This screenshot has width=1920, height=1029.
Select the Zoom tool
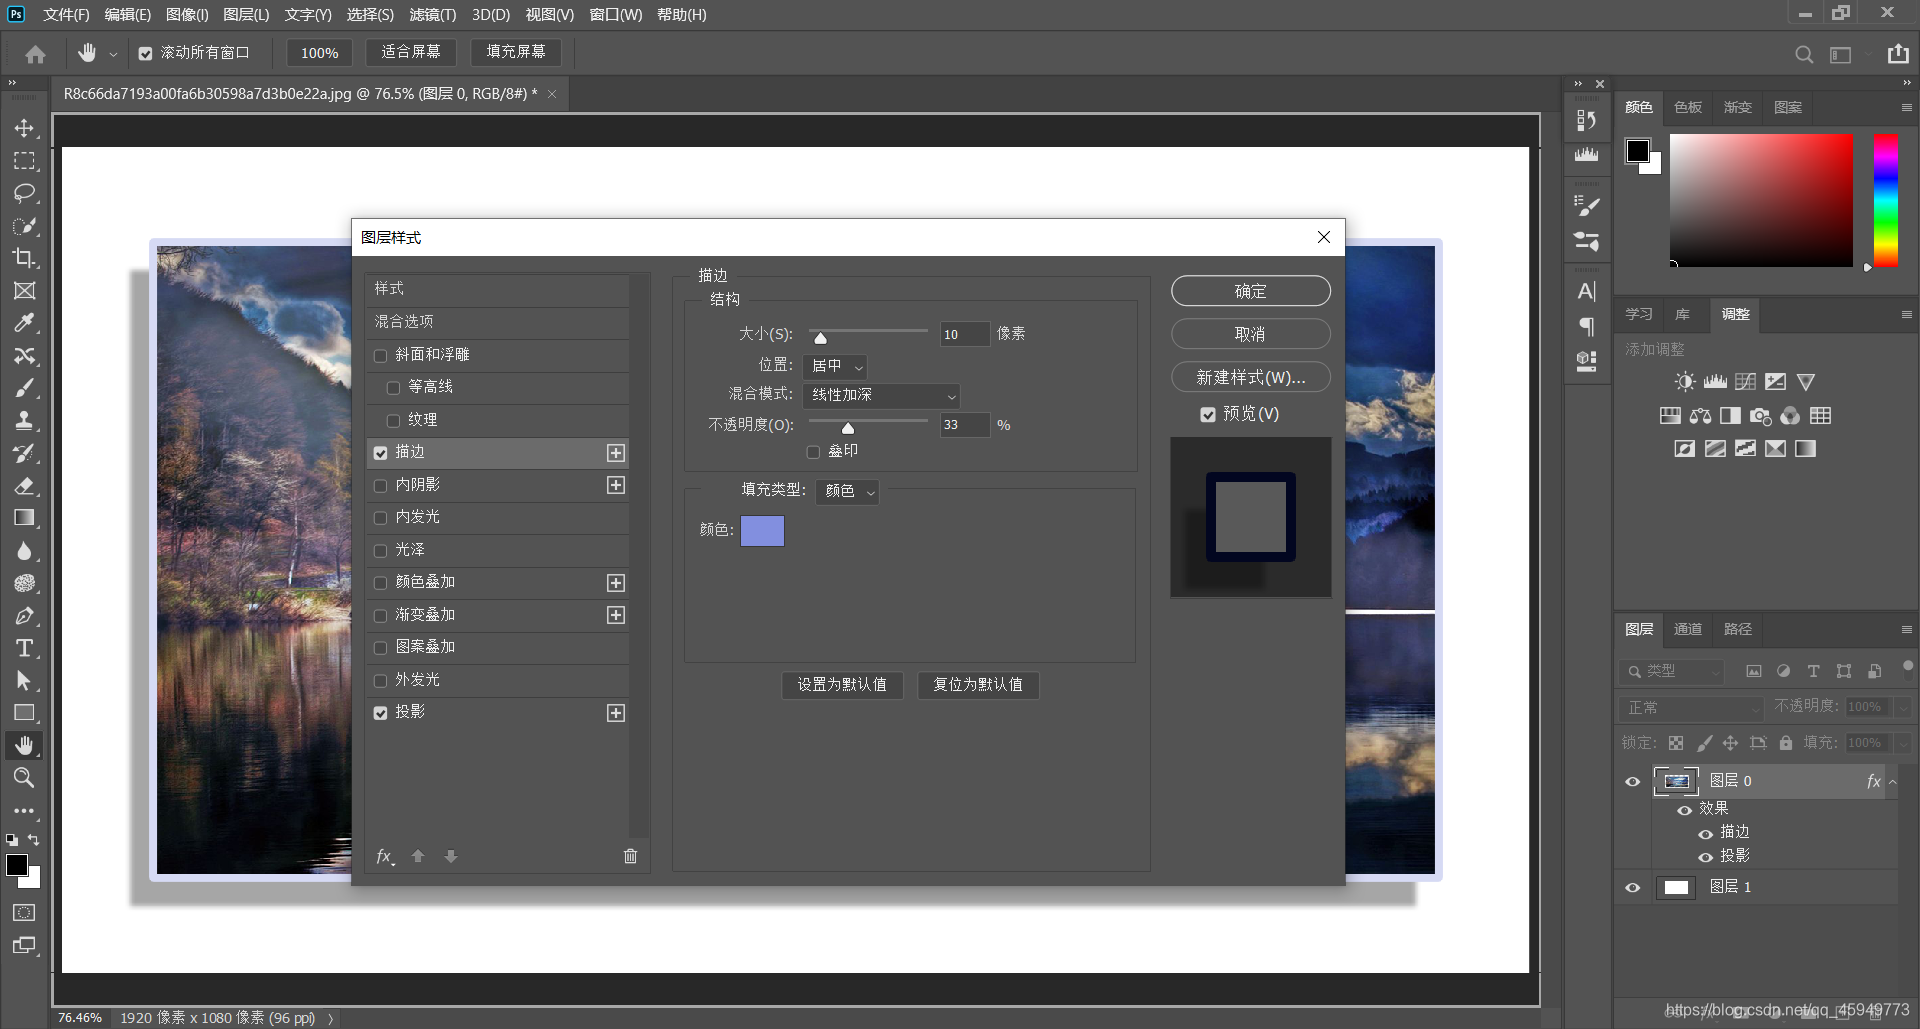point(24,777)
